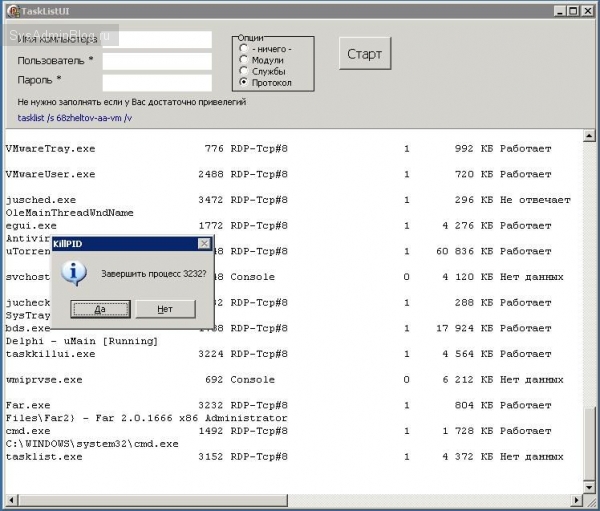Click horizontal scrollbar left arrow

tap(11, 500)
